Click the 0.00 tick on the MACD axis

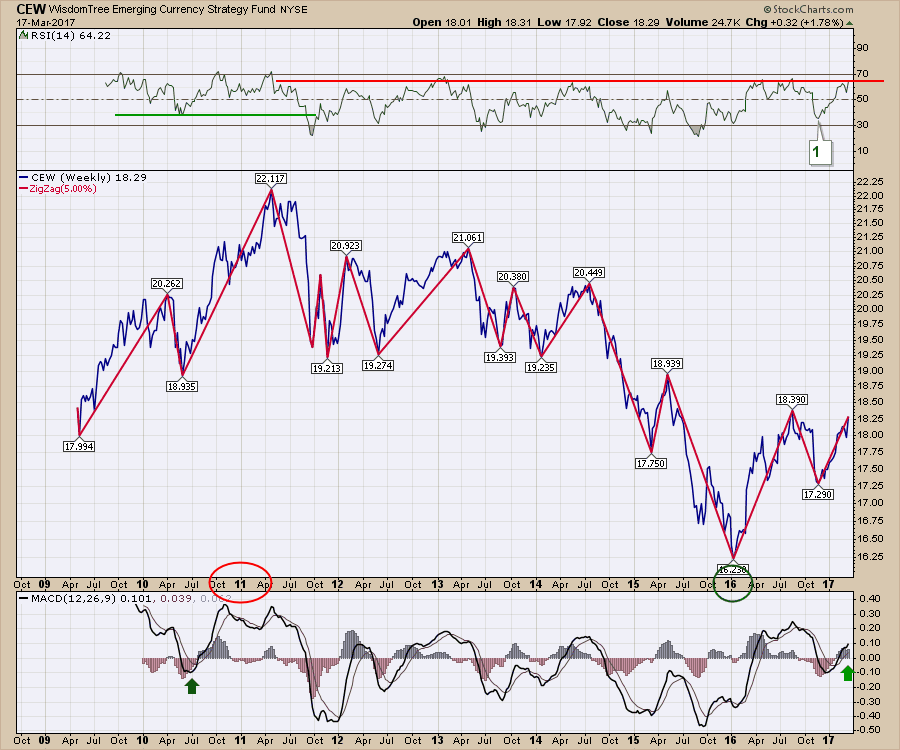coord(870,658)
